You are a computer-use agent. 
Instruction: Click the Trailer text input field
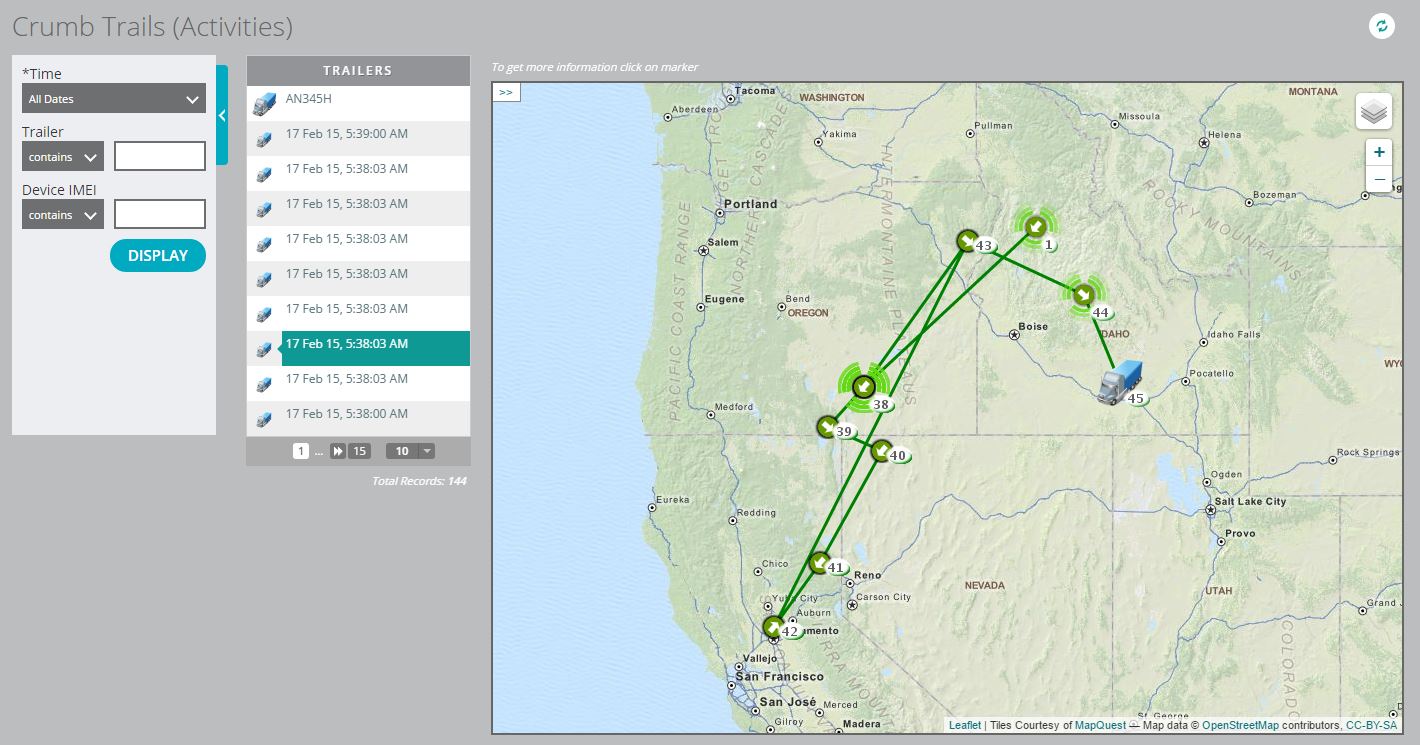click(x=160, y=156)
